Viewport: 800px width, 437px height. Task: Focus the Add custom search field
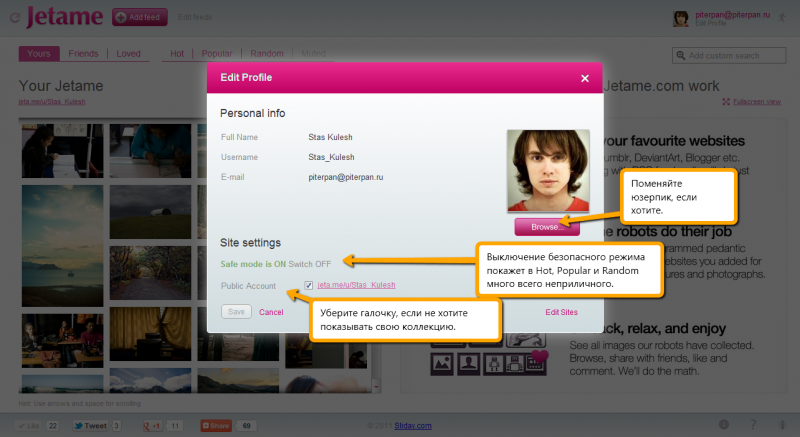coord(729,55)
